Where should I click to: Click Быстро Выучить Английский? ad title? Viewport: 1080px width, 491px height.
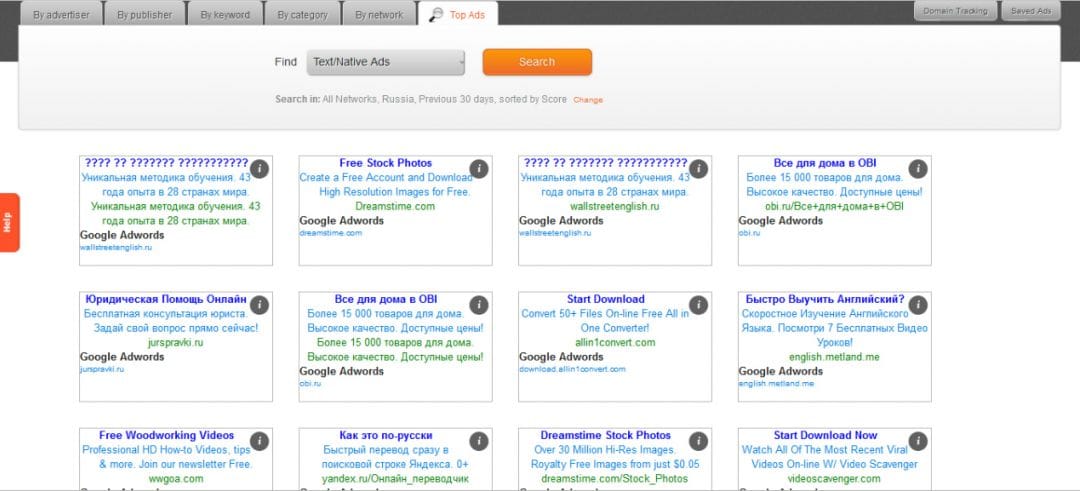tap(825, 300)
